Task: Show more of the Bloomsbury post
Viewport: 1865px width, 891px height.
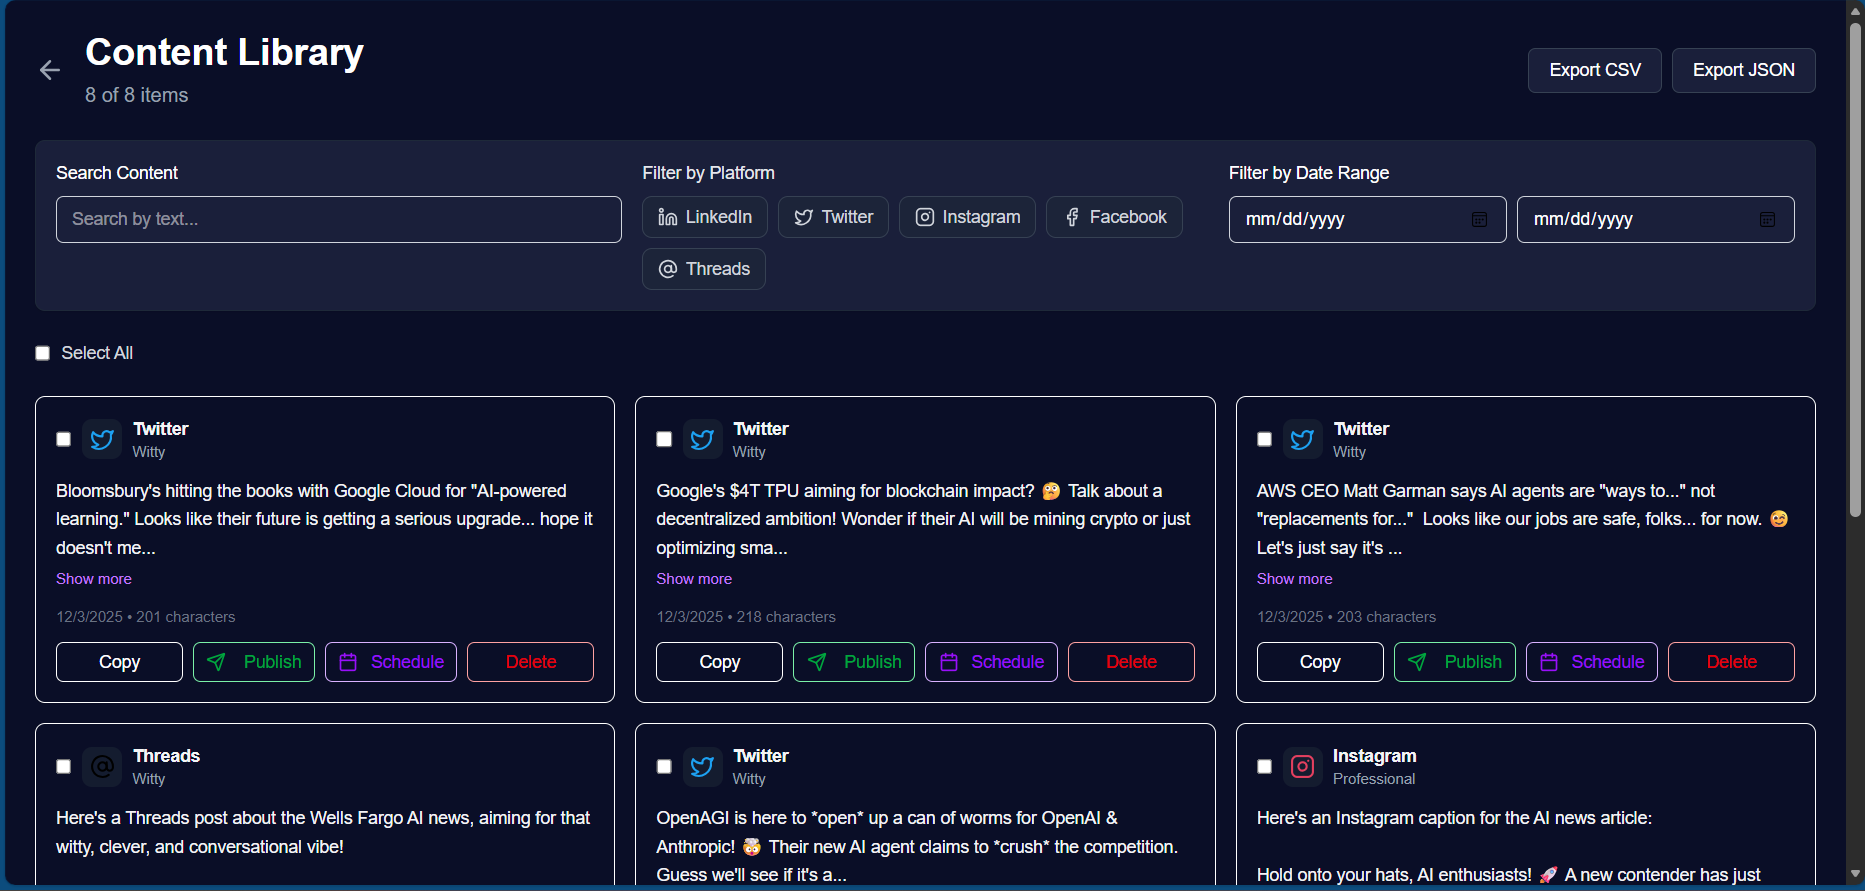Action: (94, 579)
